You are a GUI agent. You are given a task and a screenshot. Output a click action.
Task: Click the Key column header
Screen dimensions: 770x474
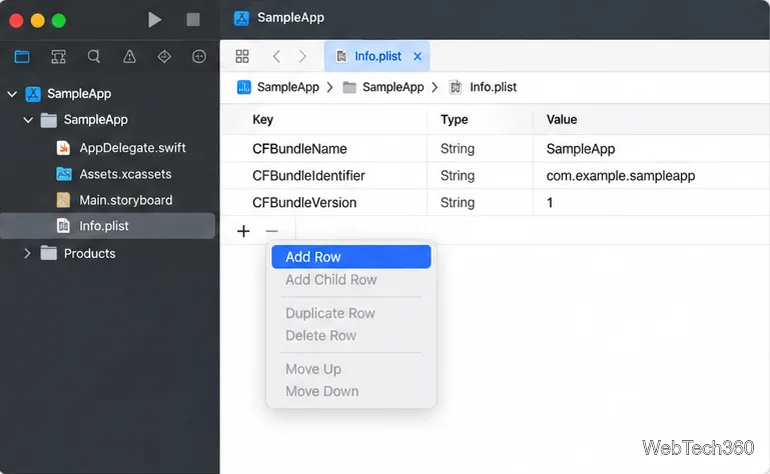[x=263, y=120]
